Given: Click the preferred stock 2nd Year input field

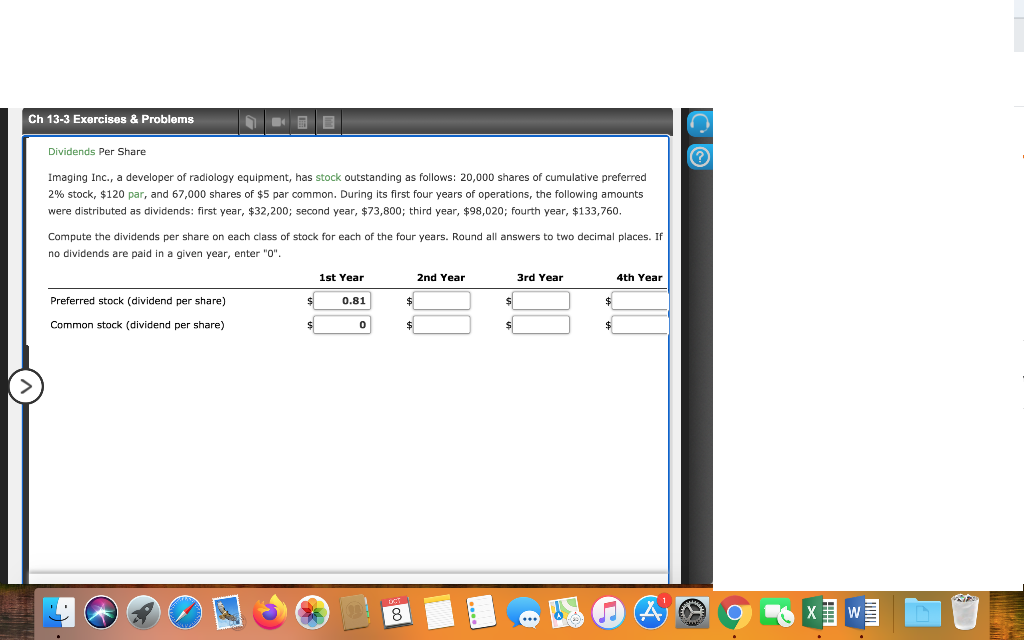Looking at the screenshot, I should (441, 300).
